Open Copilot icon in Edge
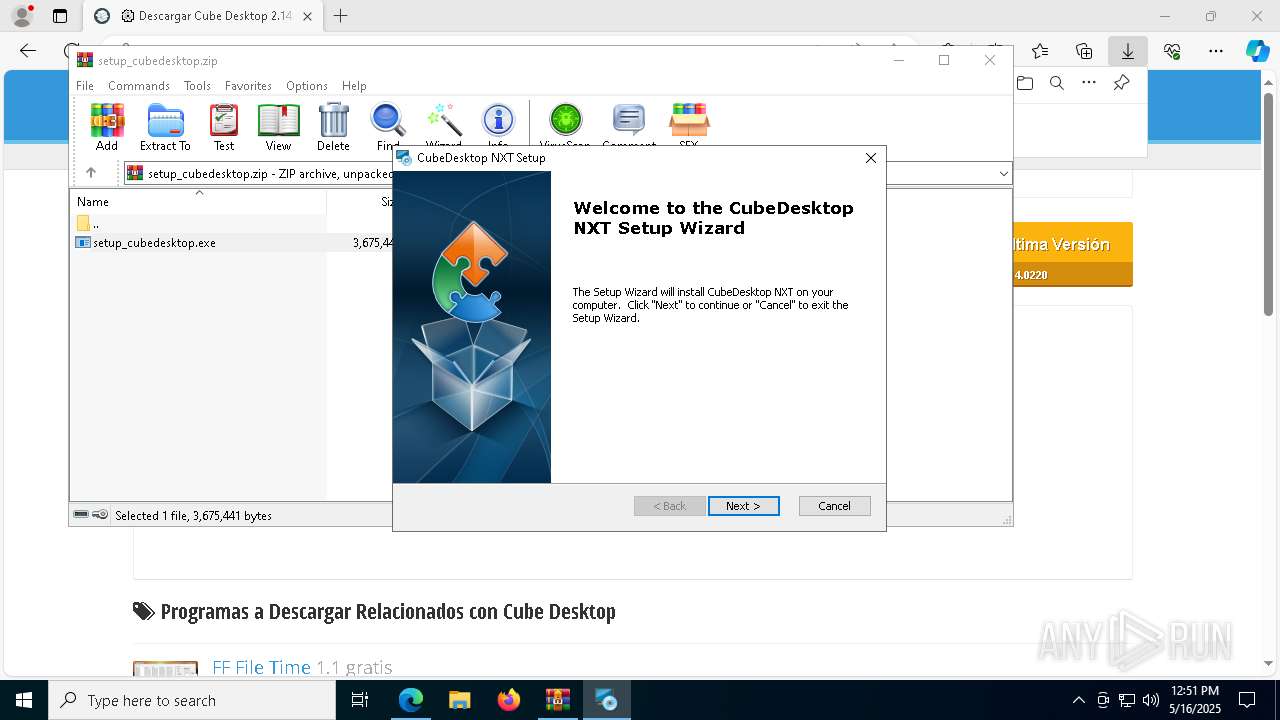 click(1257, 51)
